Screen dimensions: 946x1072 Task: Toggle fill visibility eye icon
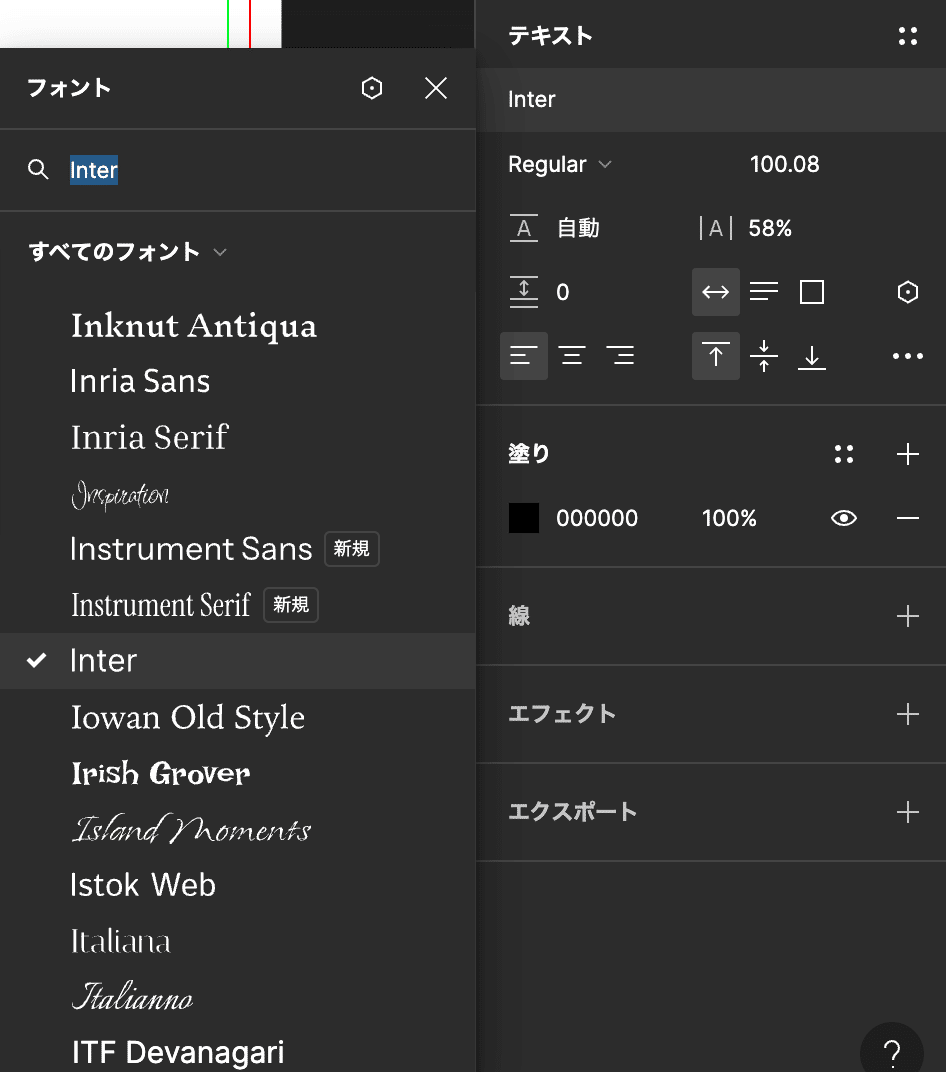tap(844, 518)
